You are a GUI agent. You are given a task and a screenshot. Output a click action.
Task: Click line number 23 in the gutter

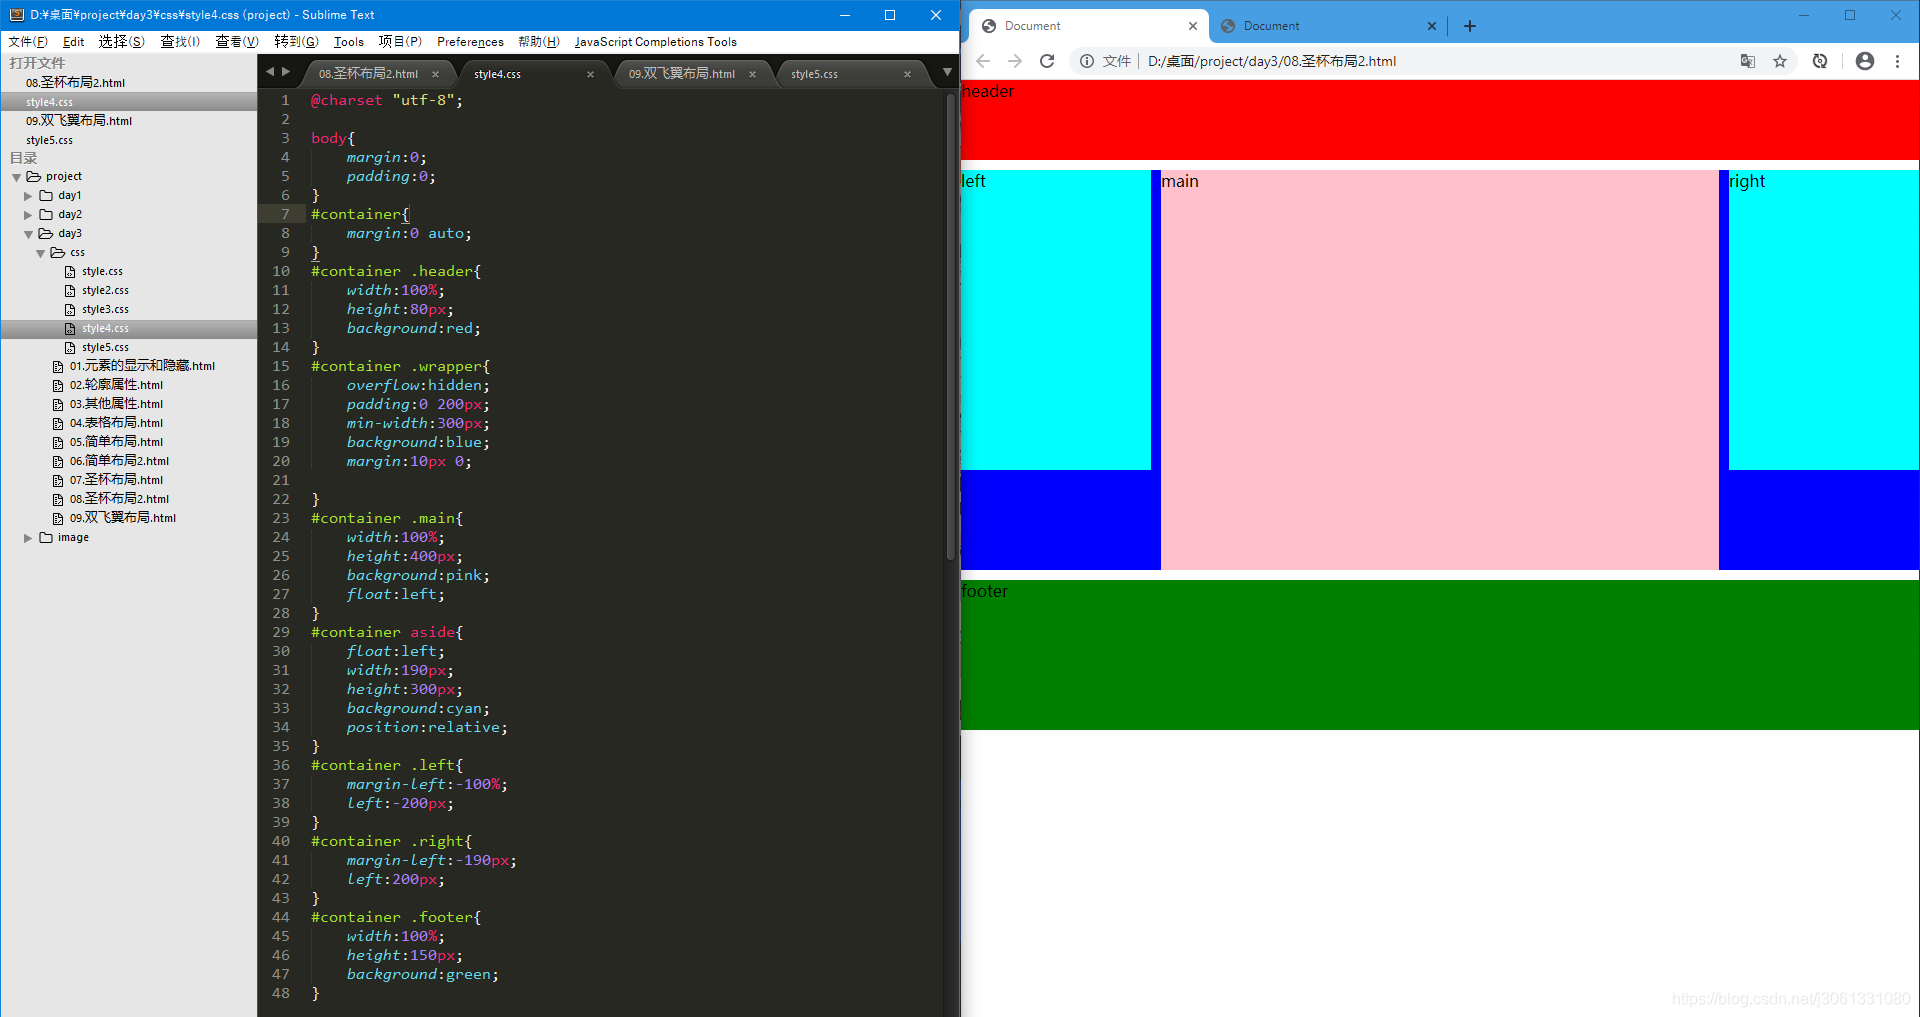[x=281, y=518]
